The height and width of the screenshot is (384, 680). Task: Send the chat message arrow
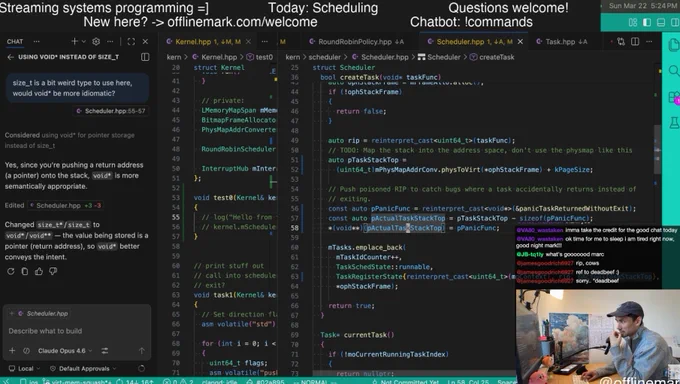pos(141,351)
